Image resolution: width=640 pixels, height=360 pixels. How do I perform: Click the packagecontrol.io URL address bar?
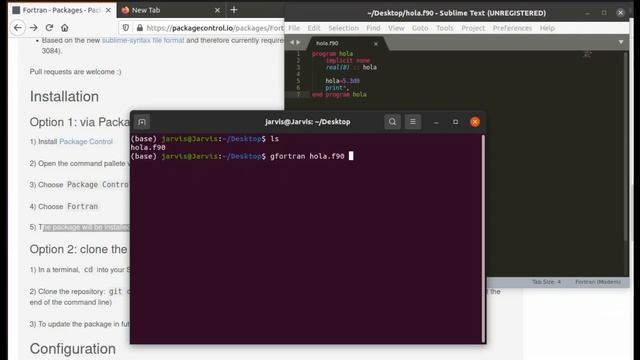click(x=215, y=28)
